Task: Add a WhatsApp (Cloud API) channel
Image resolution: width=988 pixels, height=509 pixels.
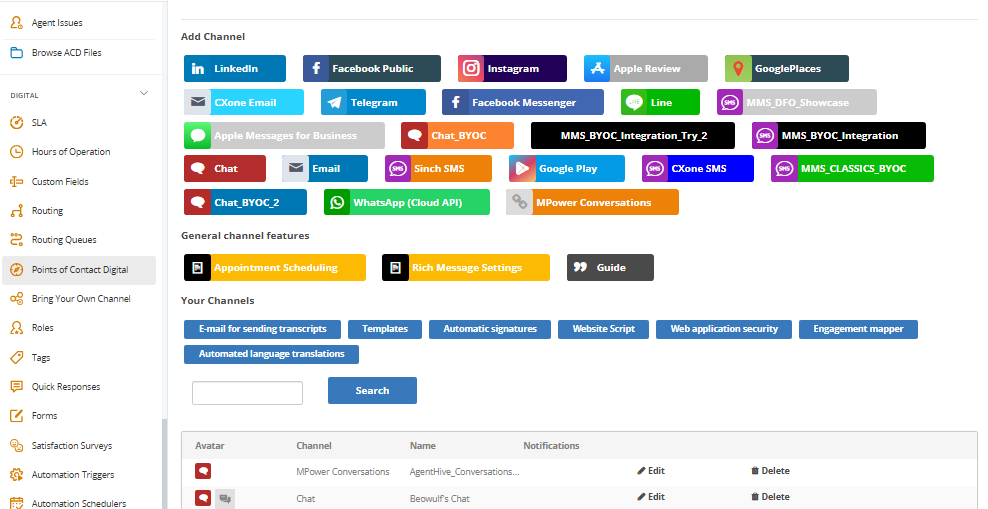Action: (x=406, y=202)
